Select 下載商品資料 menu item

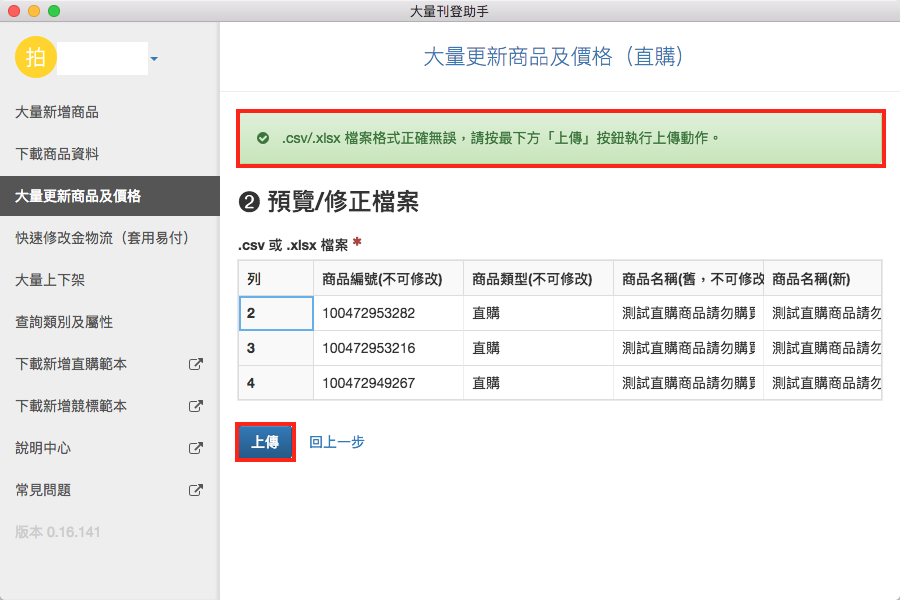[x=57, y=154]
